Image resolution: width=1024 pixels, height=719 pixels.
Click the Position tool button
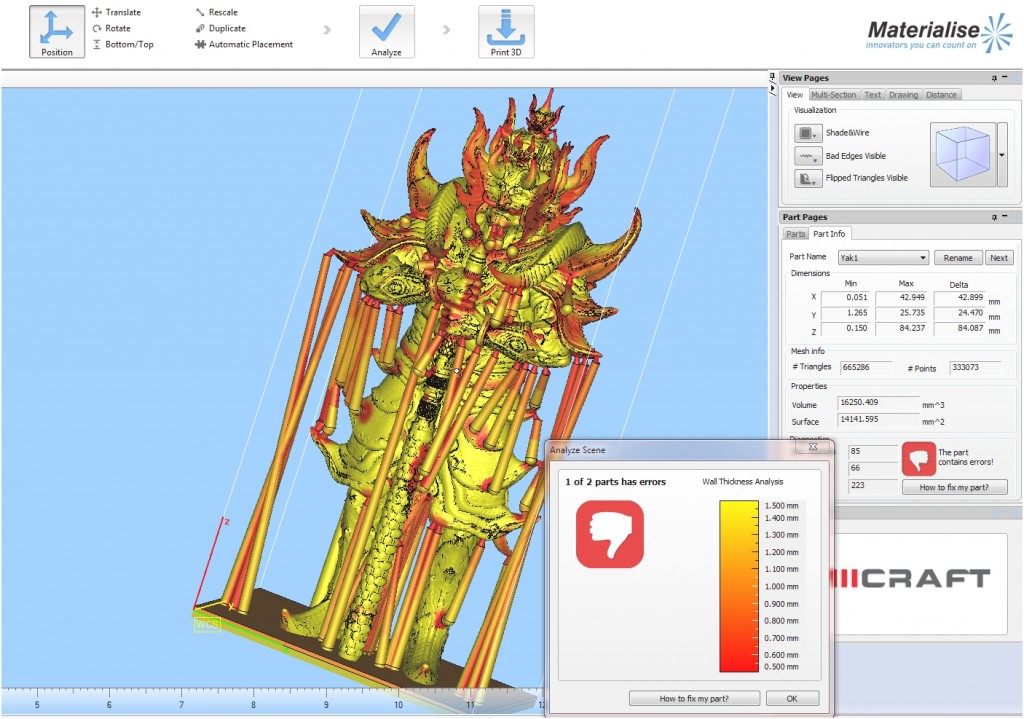tap(57, 31)
